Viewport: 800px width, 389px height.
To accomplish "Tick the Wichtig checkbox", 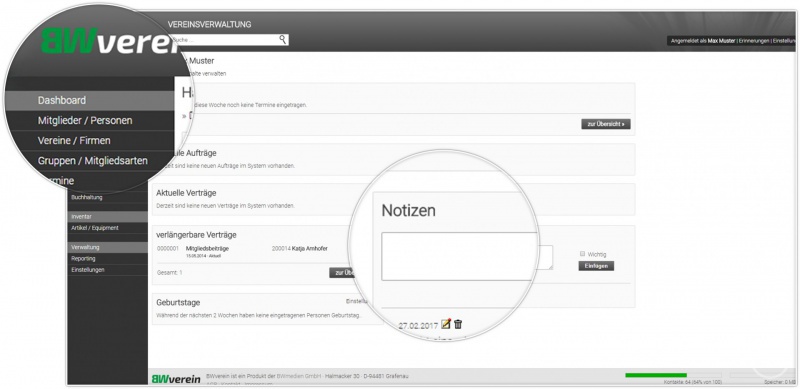I will [582, 254].
